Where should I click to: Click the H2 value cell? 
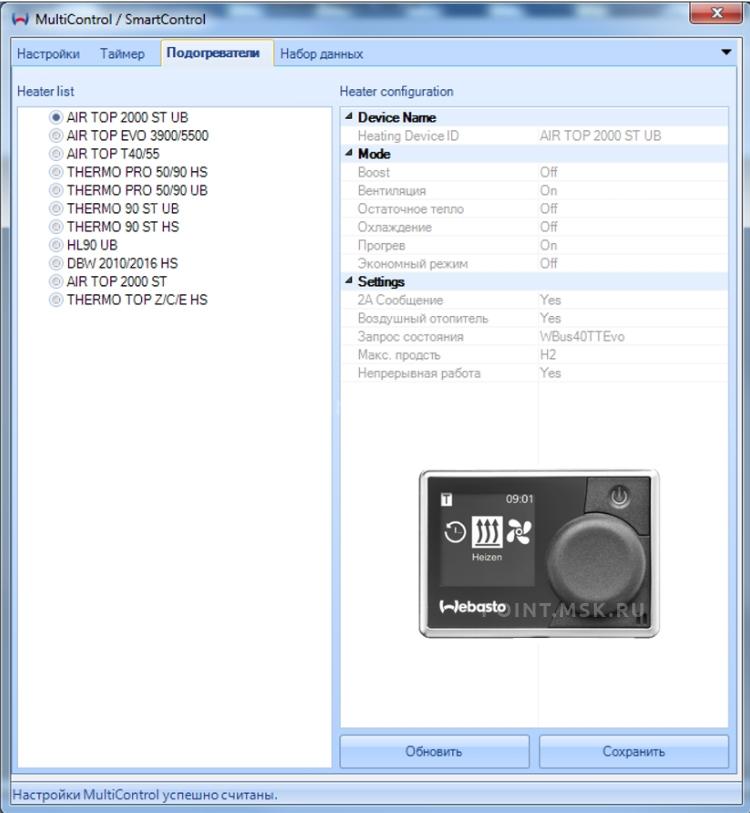coord(633,355)
